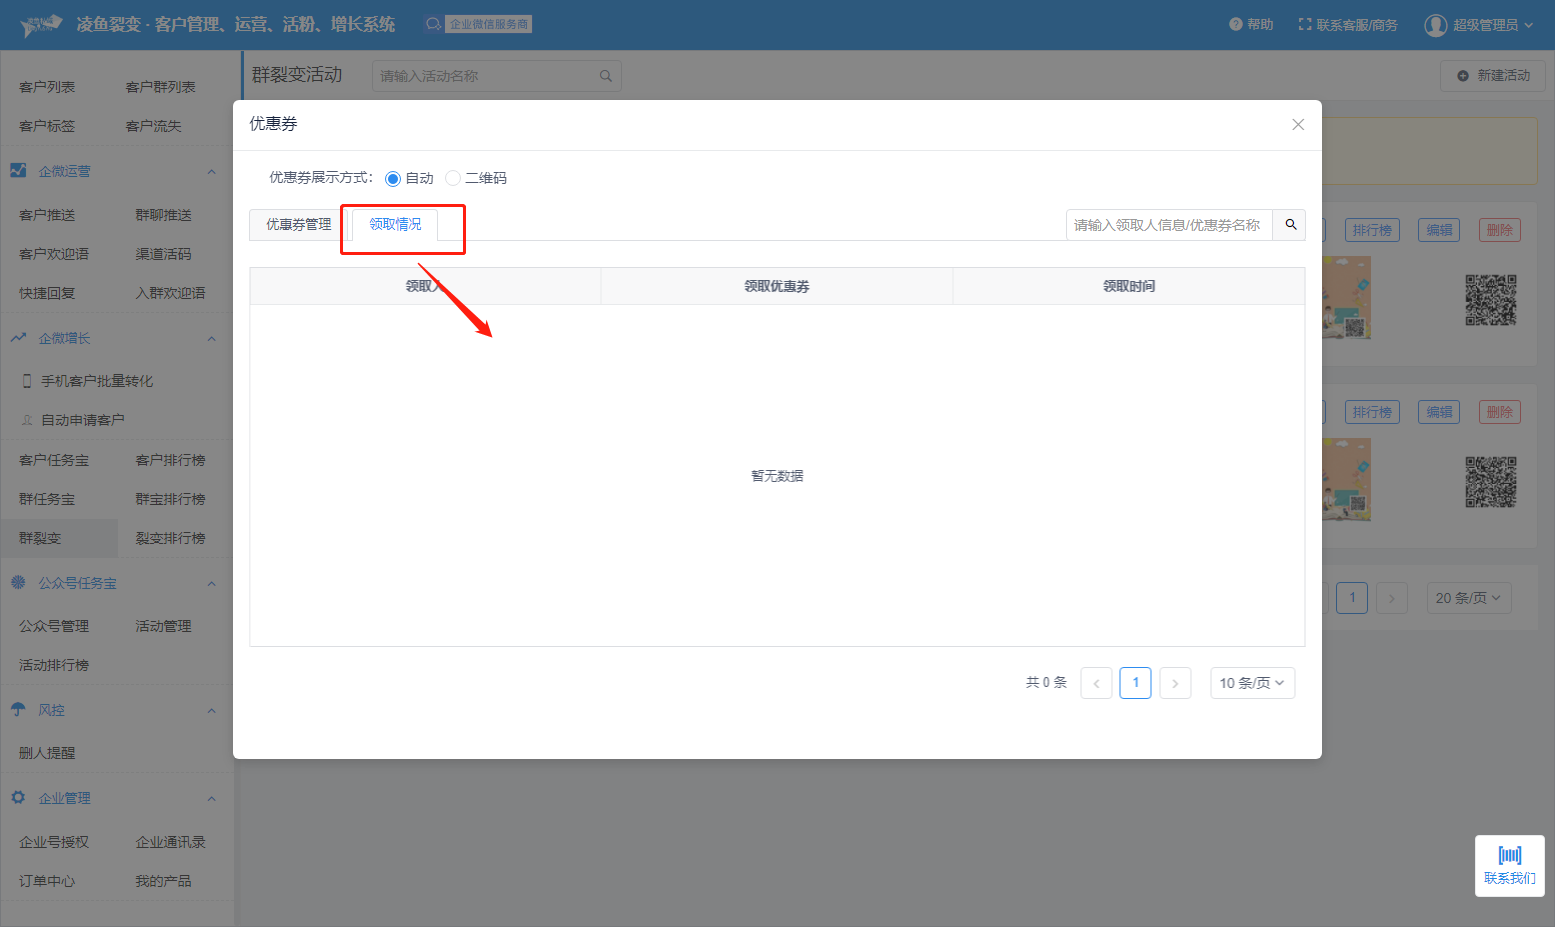Click the first activity QR code

tap(1490, 300)
